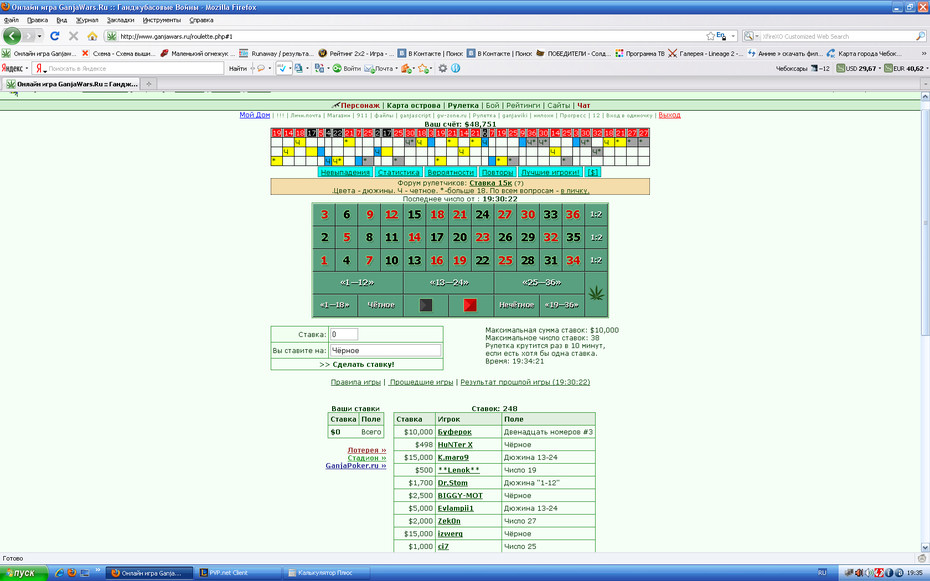Click the Yandex speech bubble icon

coord(260,68)
